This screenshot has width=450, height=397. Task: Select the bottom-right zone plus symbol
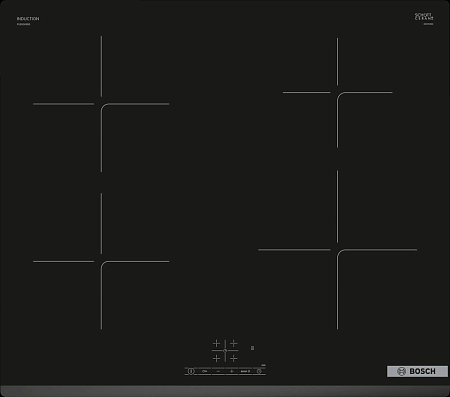pos(234,358)
